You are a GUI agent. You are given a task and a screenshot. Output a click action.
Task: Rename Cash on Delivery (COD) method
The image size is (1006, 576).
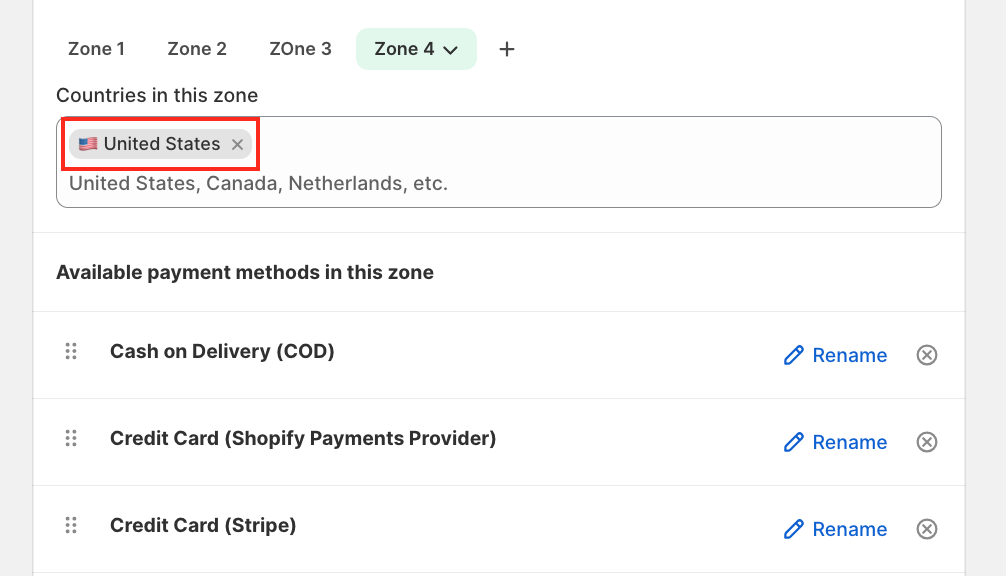pos(836,355)
